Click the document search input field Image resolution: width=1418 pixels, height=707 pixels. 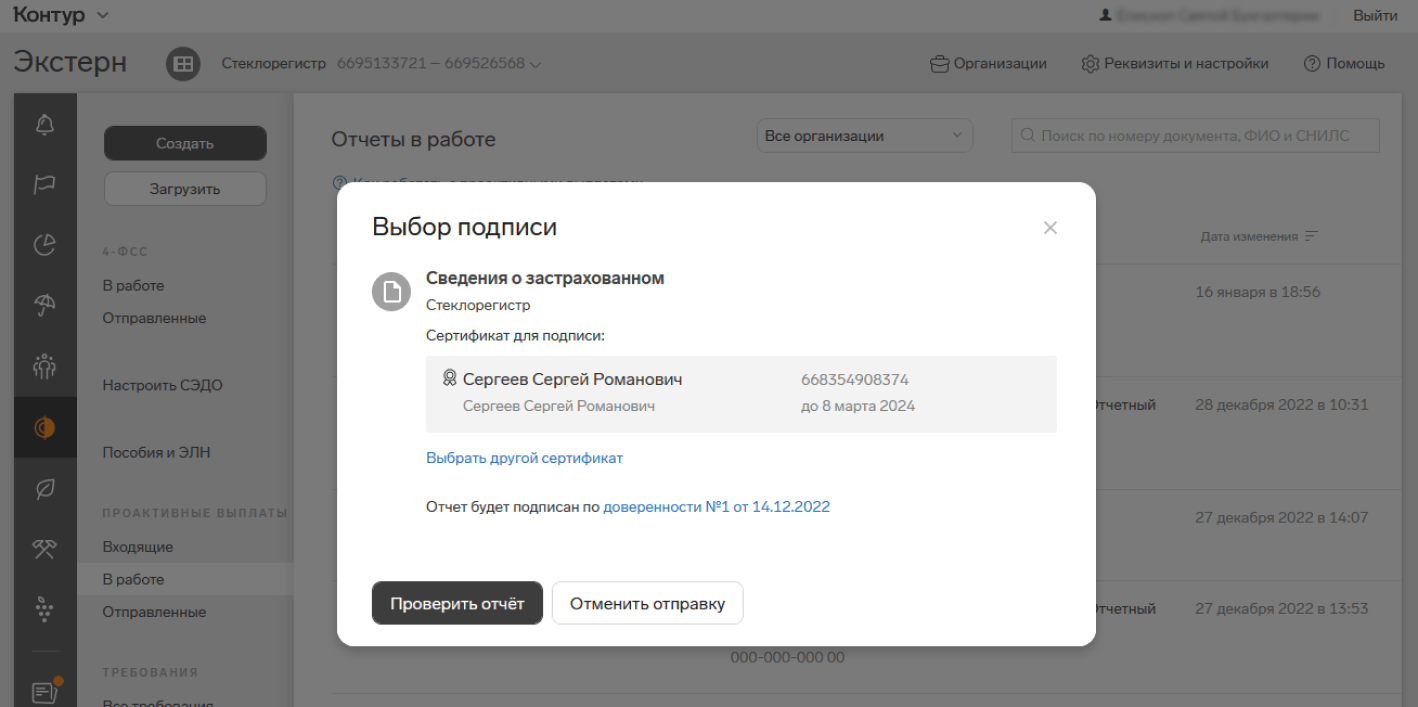1195,136
